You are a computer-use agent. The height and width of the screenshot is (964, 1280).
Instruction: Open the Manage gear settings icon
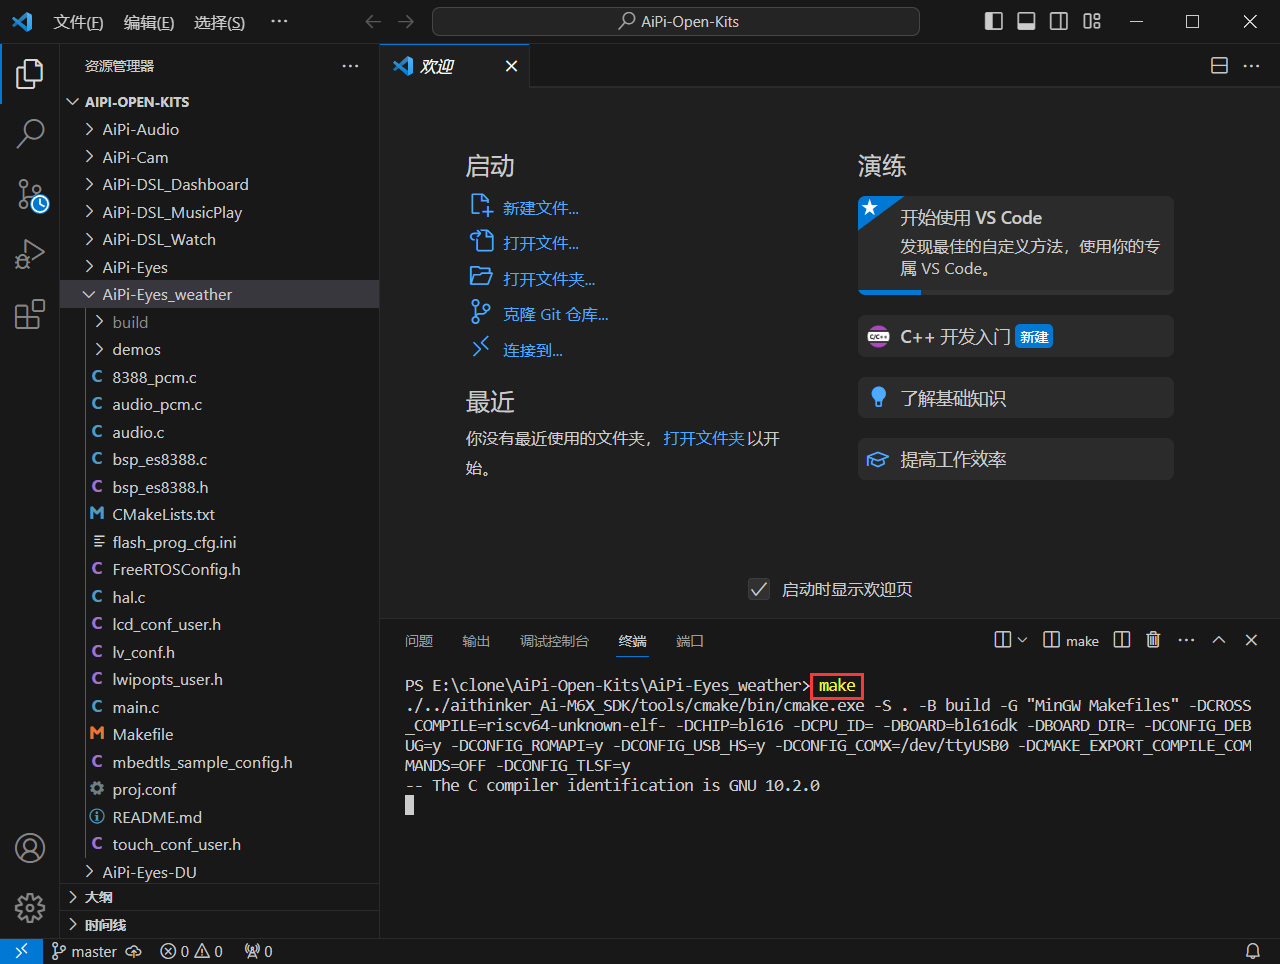[x=30, y=907]
